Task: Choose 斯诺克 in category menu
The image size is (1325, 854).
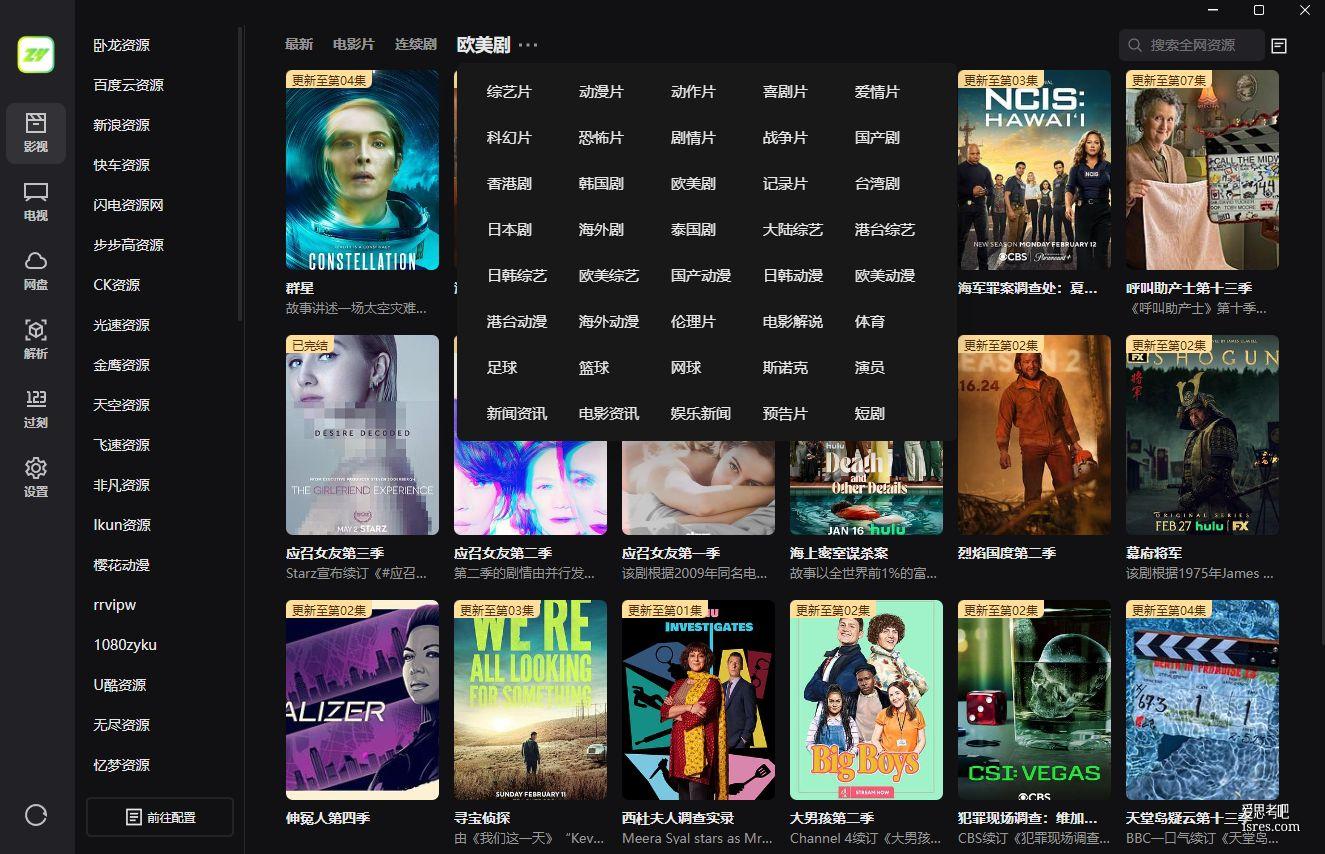Action: (785, 367)
